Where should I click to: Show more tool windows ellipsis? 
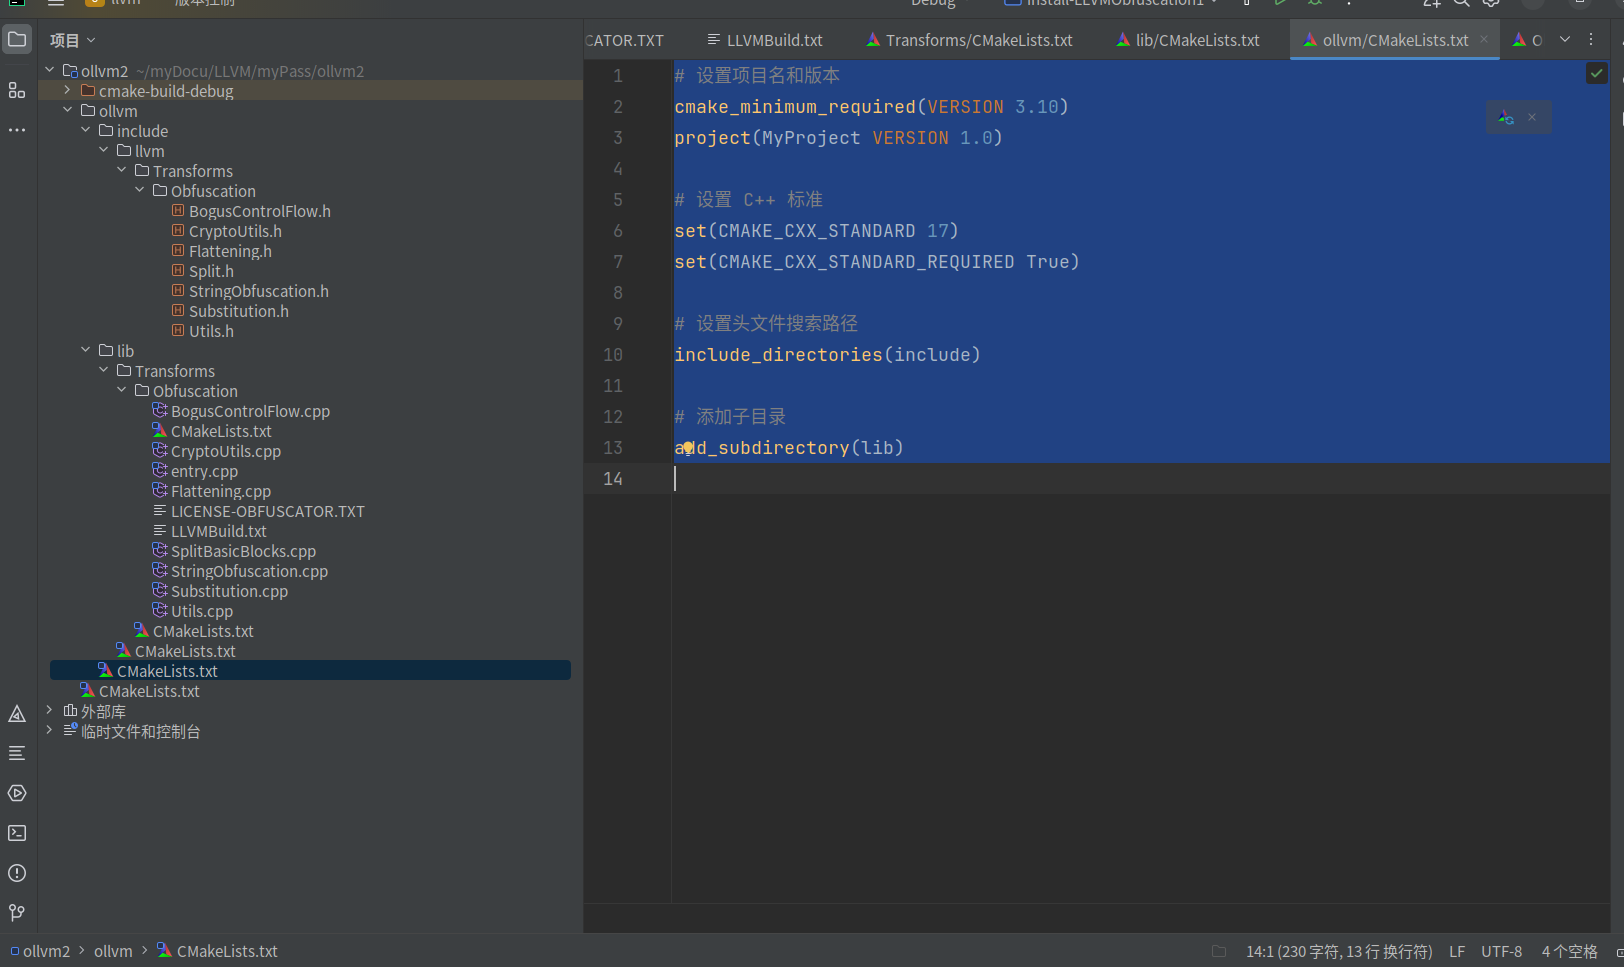point(17,130)
